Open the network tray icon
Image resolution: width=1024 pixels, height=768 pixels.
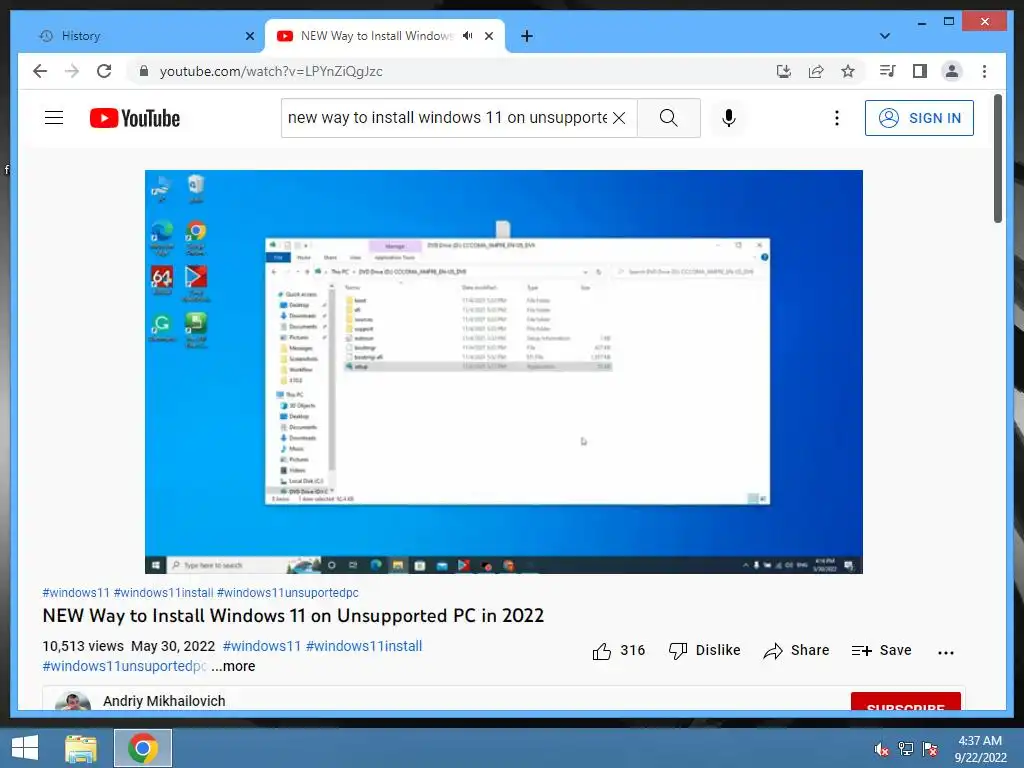906,749
